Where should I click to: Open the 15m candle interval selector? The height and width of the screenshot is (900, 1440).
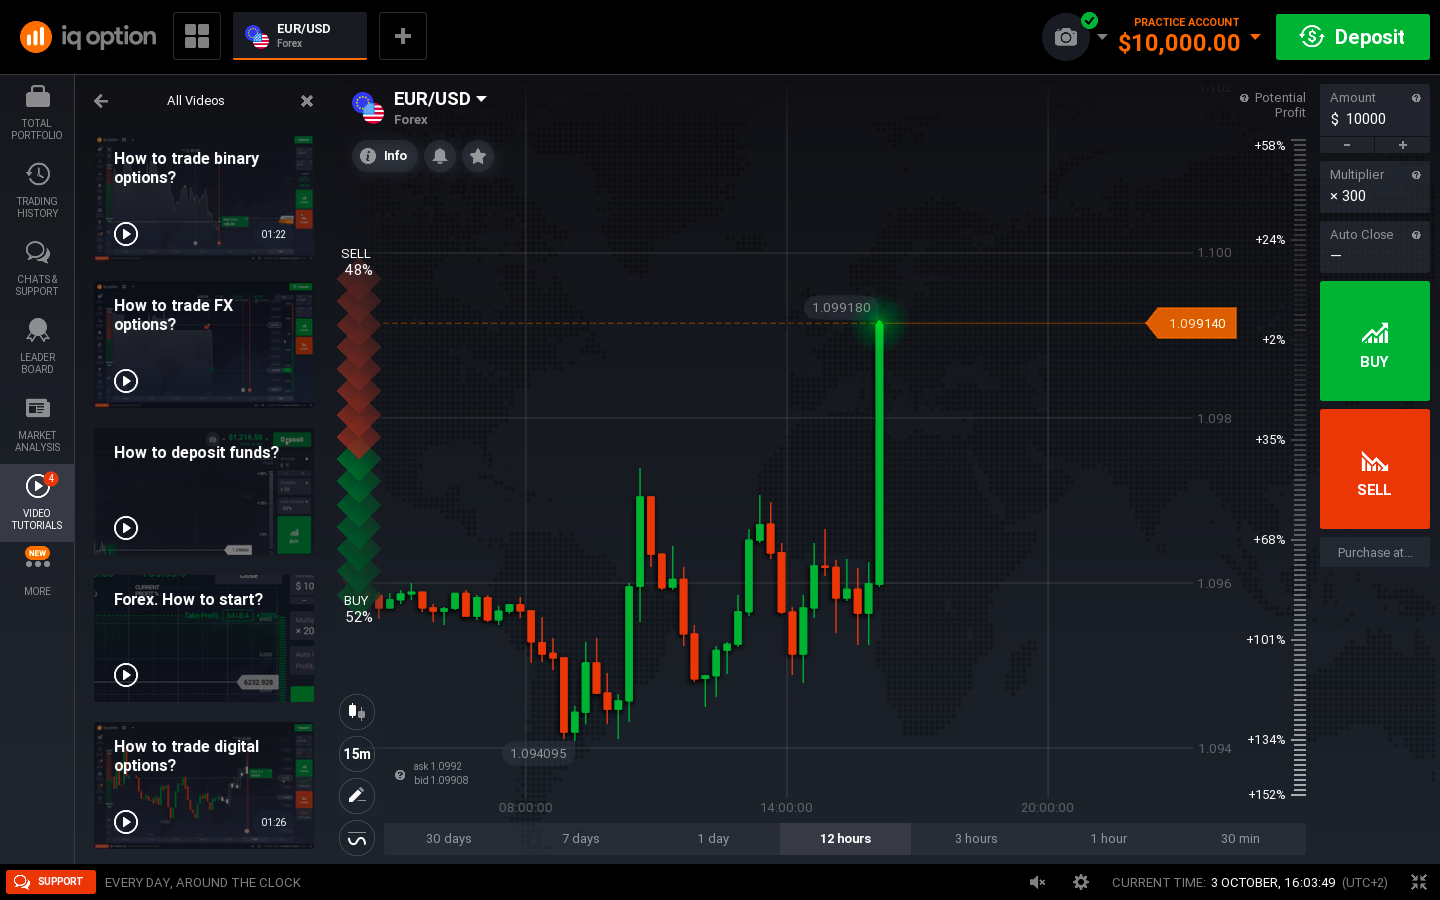point(357,754)
